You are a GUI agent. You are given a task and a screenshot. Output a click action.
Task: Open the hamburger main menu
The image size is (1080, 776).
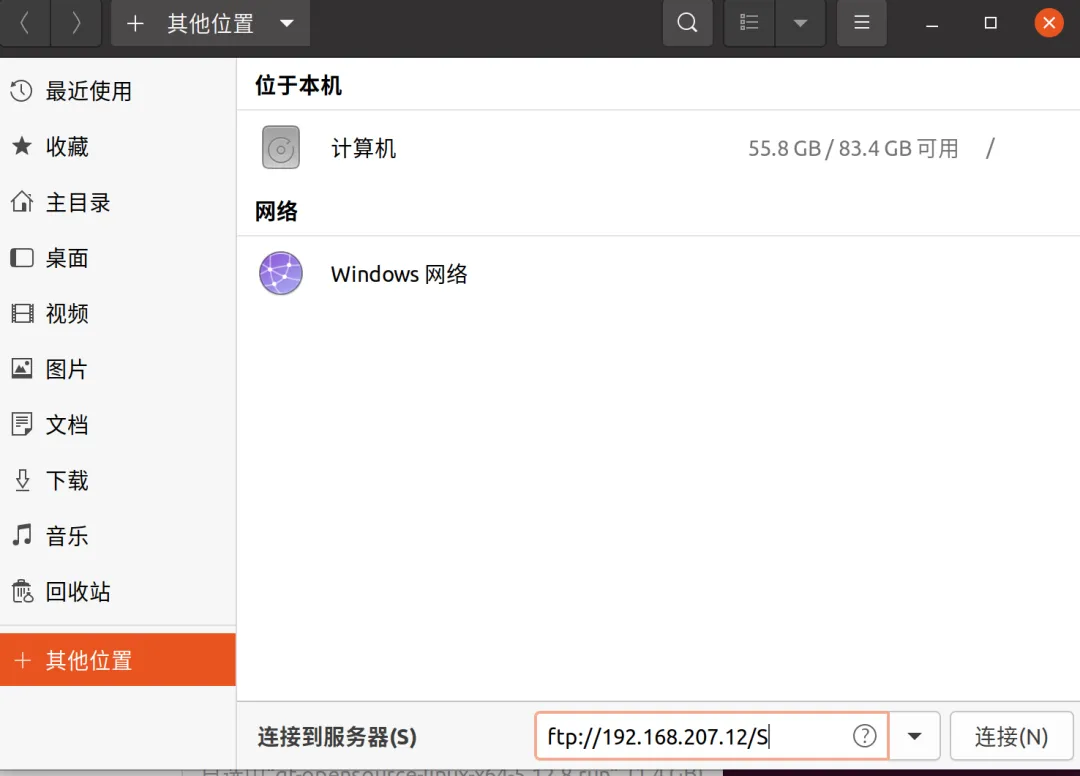[862, 23]
